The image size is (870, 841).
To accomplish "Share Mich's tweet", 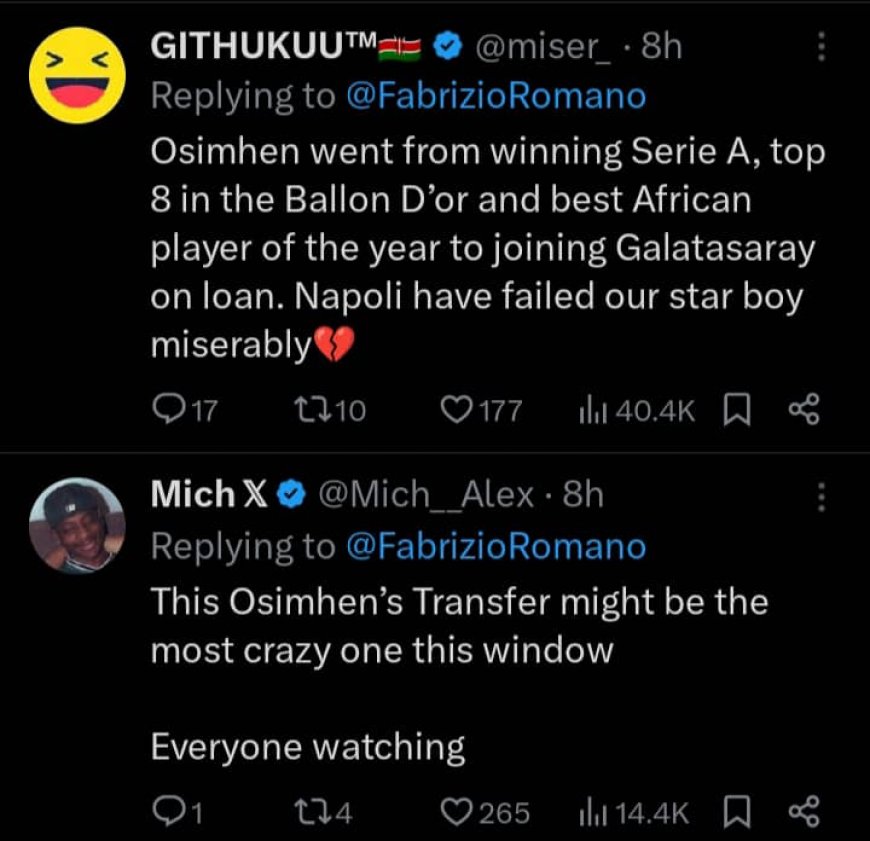I will [804, 811].
